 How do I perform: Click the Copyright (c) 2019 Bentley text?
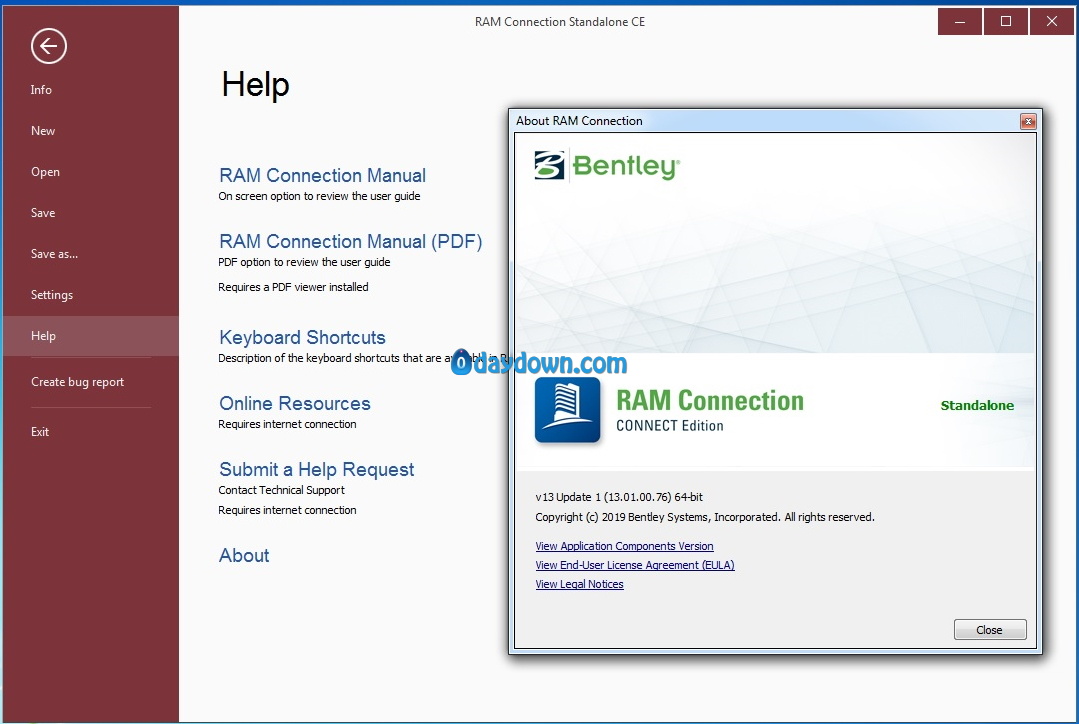(x=705, y=517)
